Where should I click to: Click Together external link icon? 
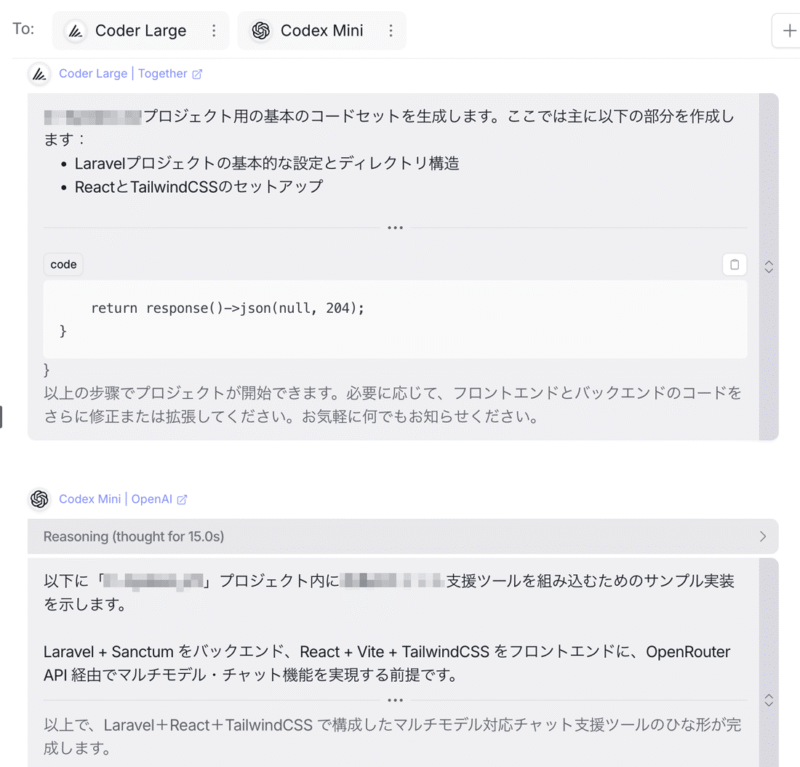pos(197,74)
